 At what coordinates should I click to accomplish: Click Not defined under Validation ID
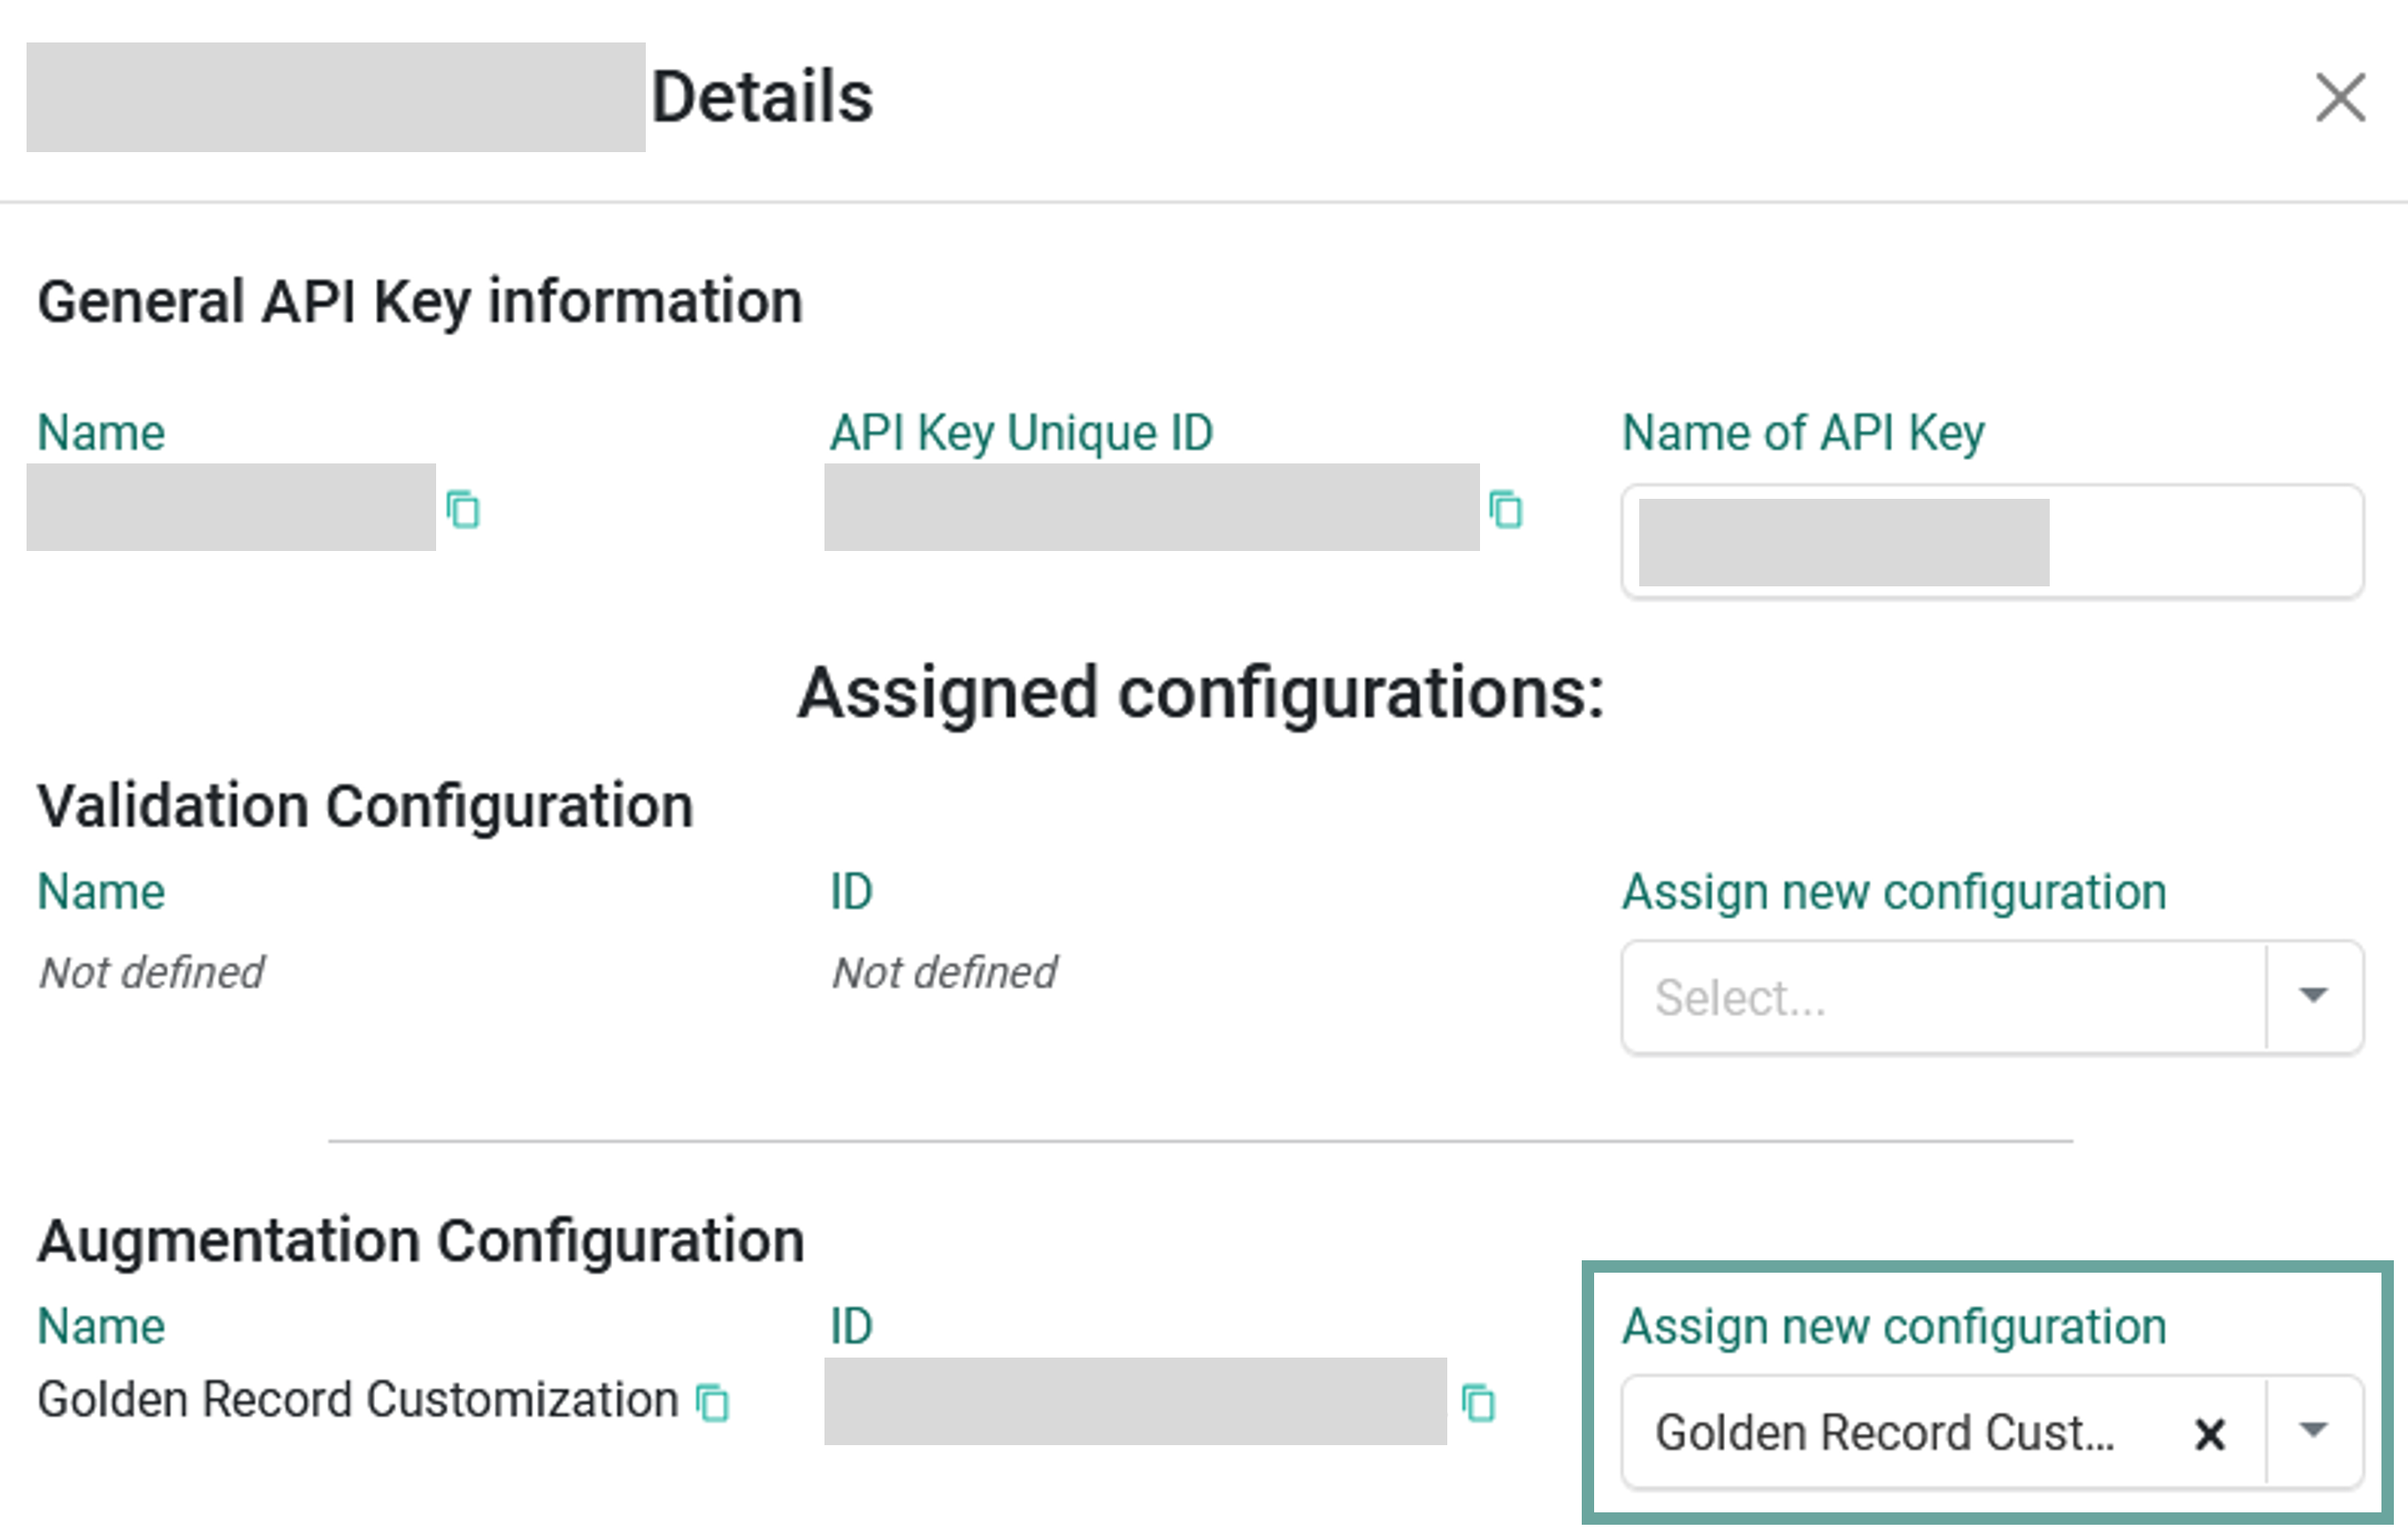tap(945, 972)
